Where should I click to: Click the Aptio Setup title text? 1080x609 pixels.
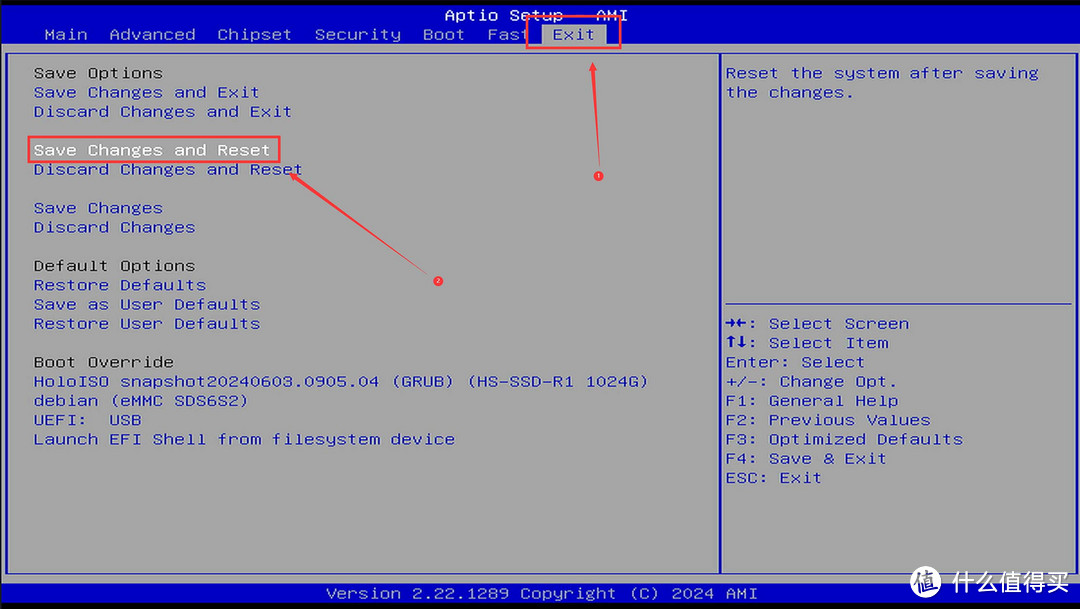click(x=536, y=15)
